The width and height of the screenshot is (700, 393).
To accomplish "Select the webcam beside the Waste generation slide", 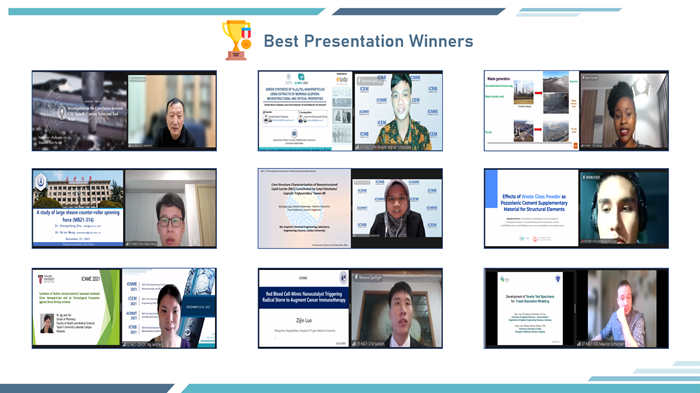I will click(624, 111).
